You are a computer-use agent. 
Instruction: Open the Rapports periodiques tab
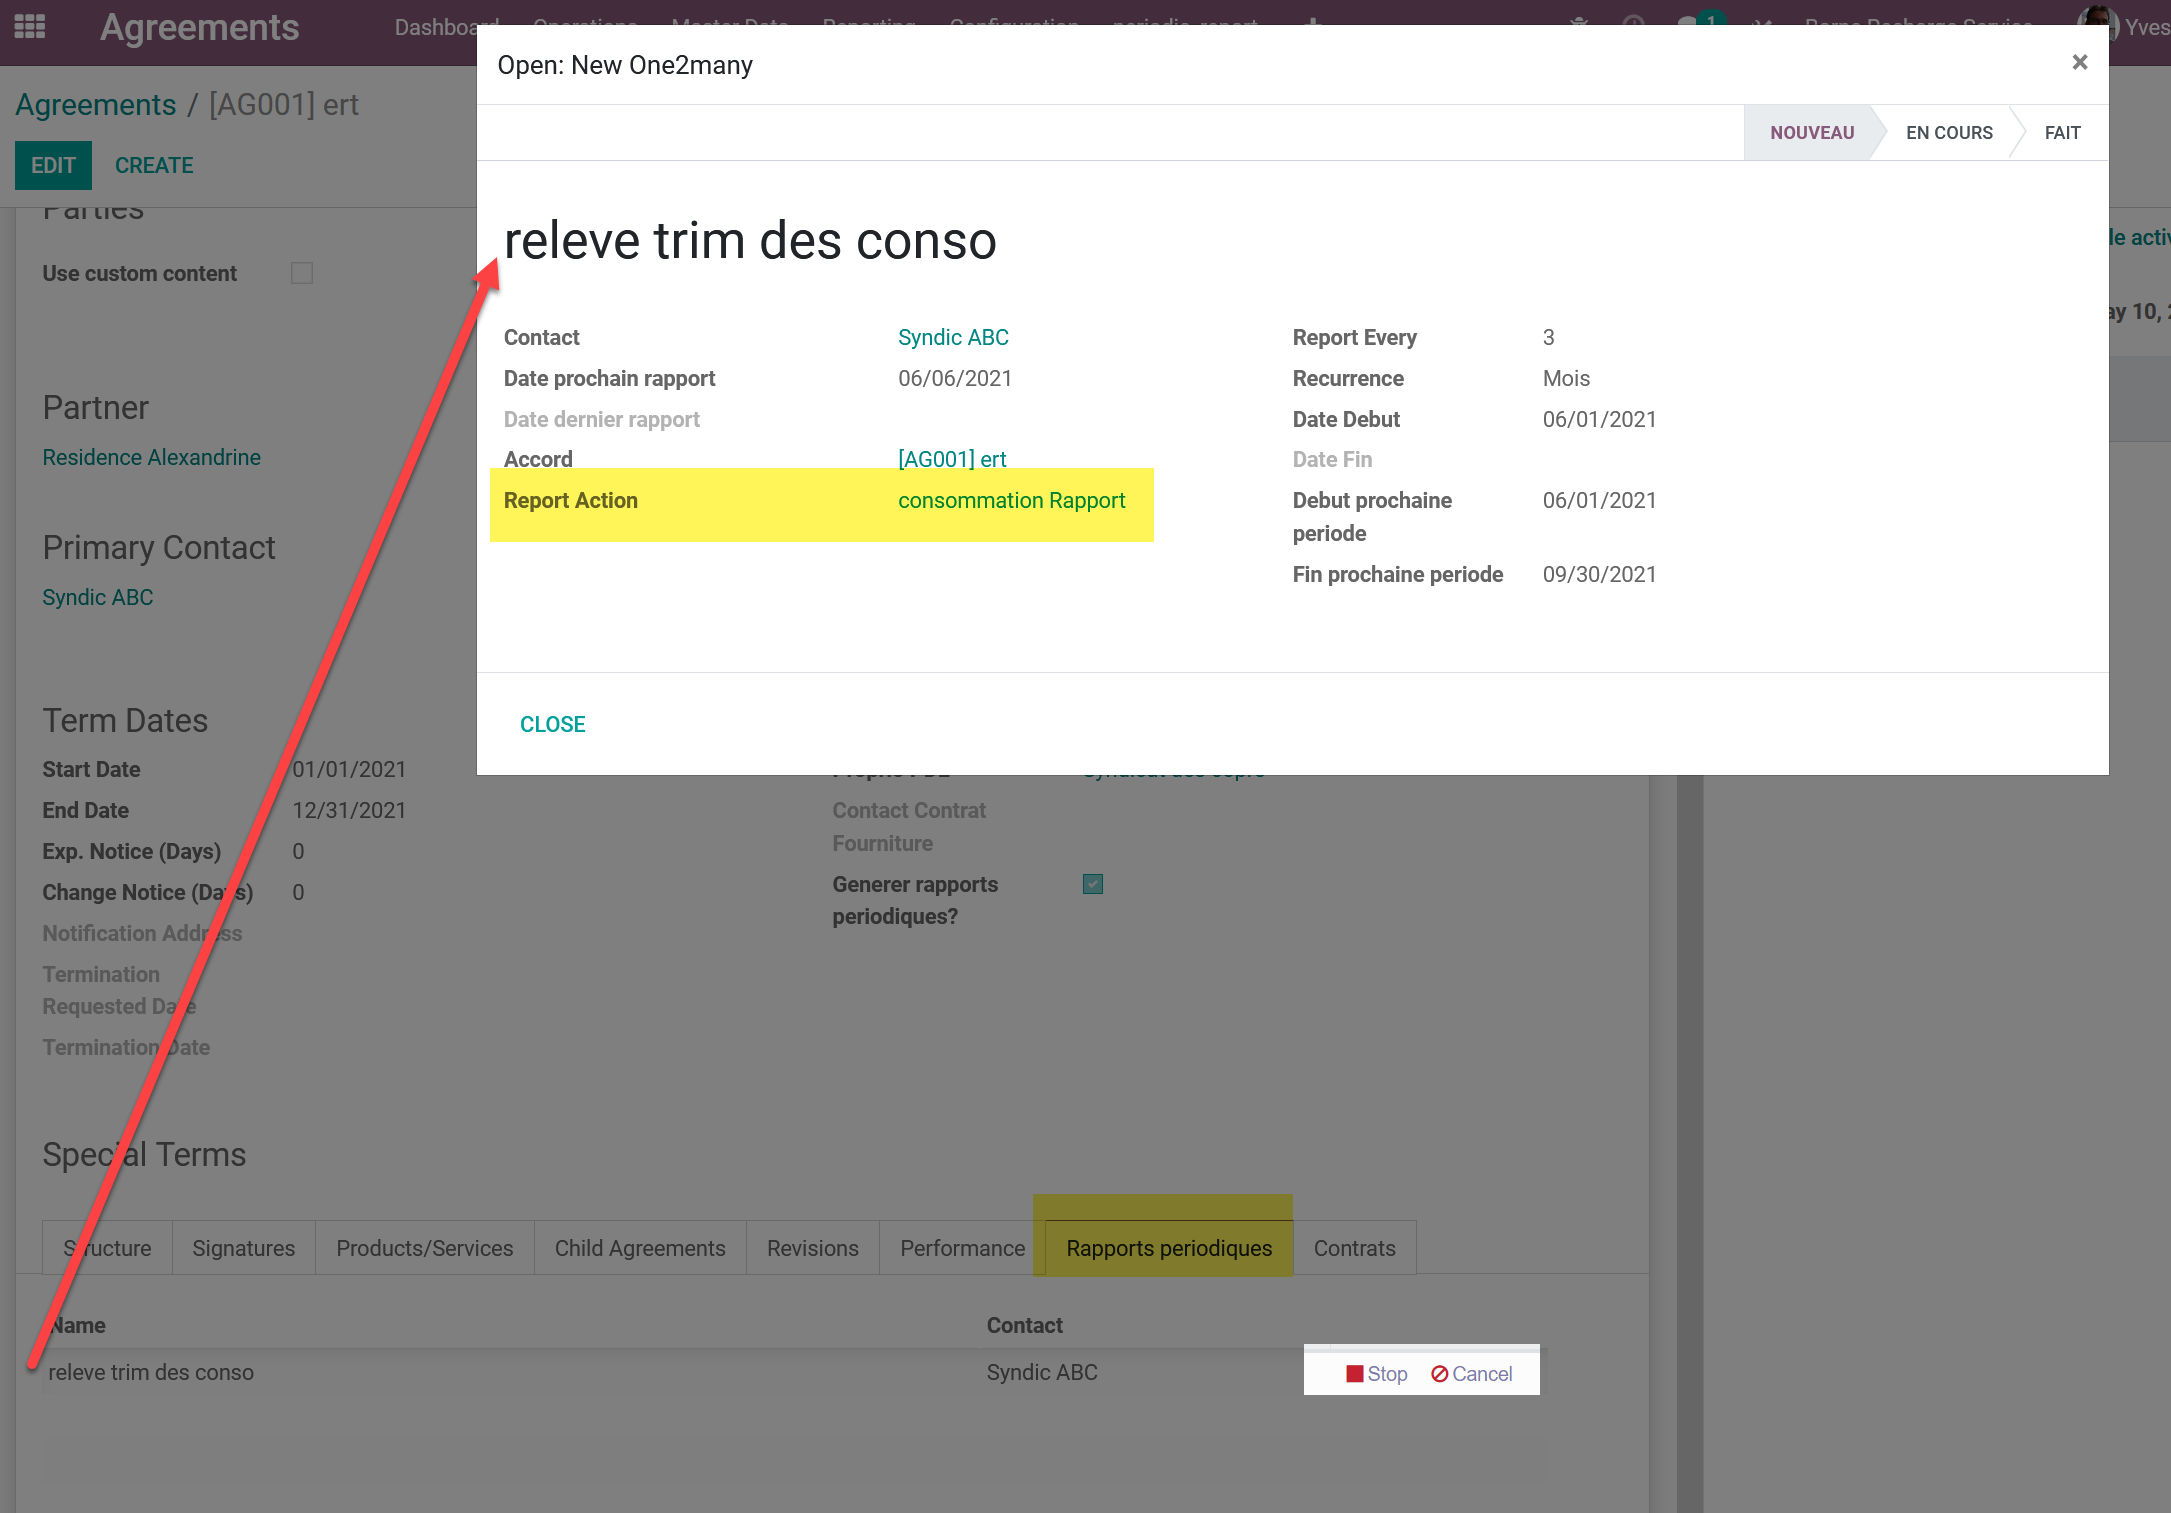click(x=1168, y=1248)
